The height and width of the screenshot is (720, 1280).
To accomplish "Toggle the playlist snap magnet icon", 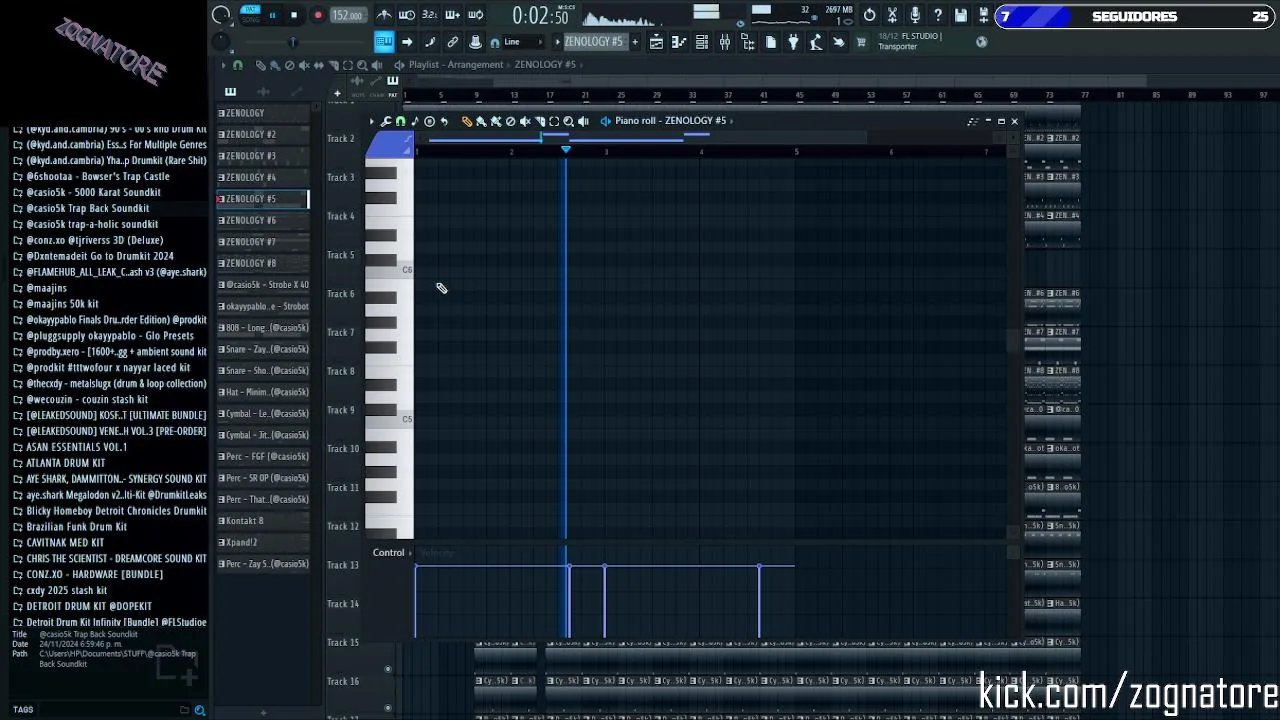I will (x=238, y=65).
